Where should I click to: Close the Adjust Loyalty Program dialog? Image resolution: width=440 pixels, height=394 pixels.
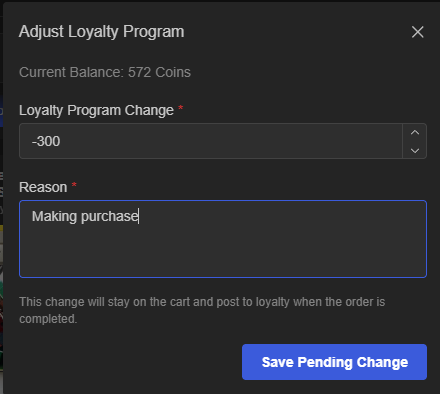pos(417,32)
